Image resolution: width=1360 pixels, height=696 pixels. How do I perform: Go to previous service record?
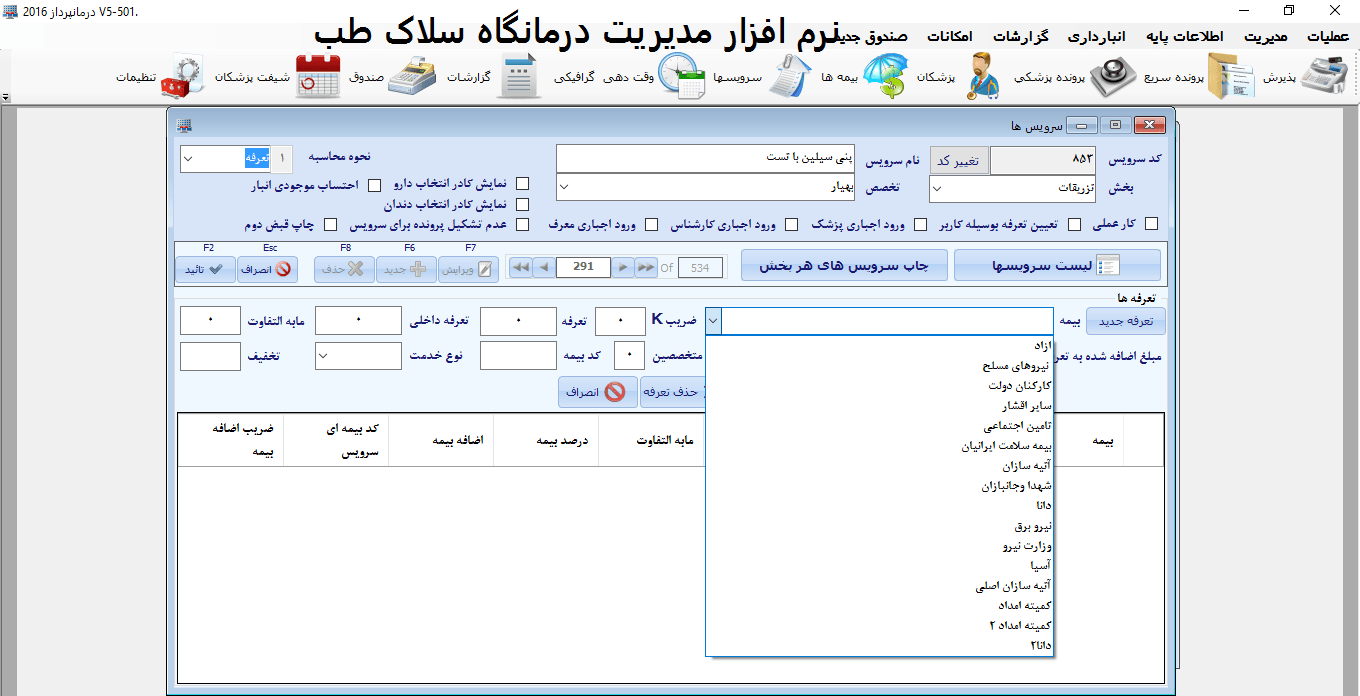tap(542, 267)
